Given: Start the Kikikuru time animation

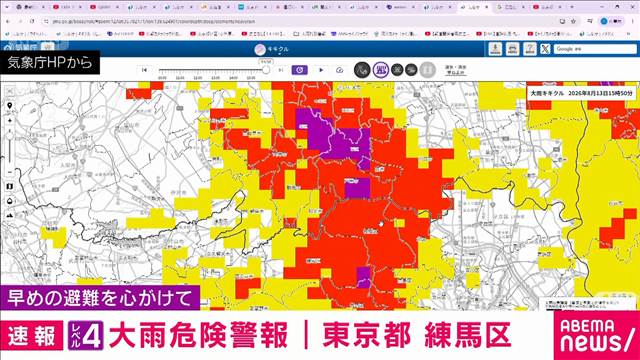Looking at the screenshot, I should 321,70.
